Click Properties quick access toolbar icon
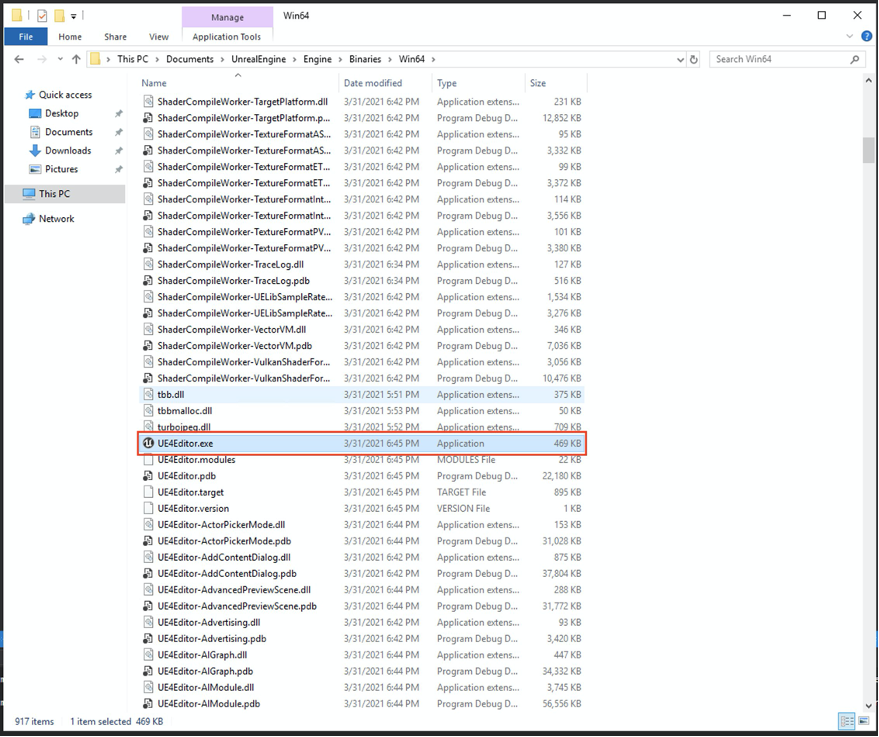Image resolution: width=879 pixels, height=737 pixels. [42, 16]
